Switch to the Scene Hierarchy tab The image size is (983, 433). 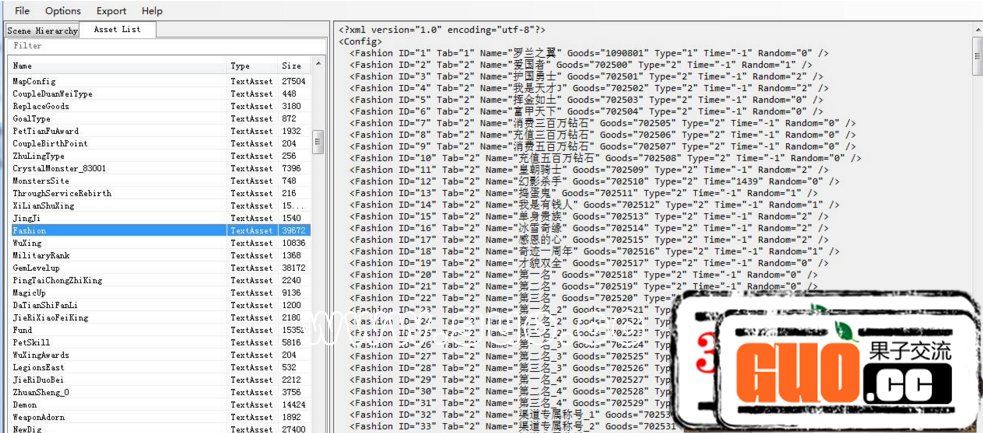[x=42, y=30]
